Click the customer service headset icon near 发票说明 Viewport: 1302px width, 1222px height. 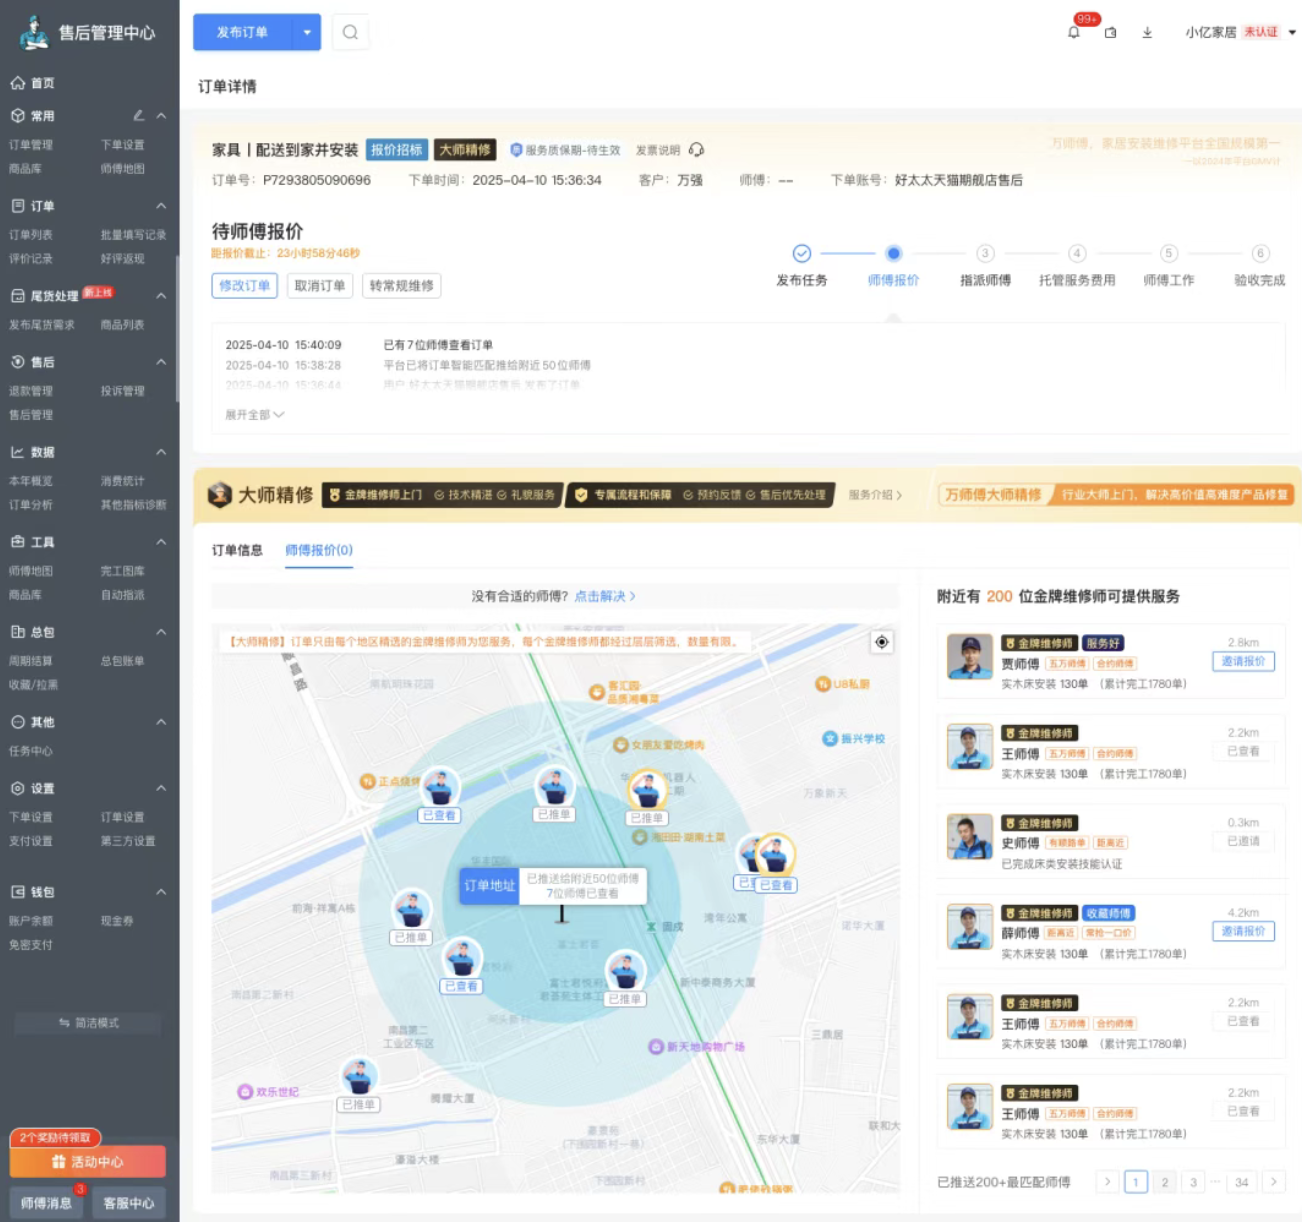tap(696, 150)
